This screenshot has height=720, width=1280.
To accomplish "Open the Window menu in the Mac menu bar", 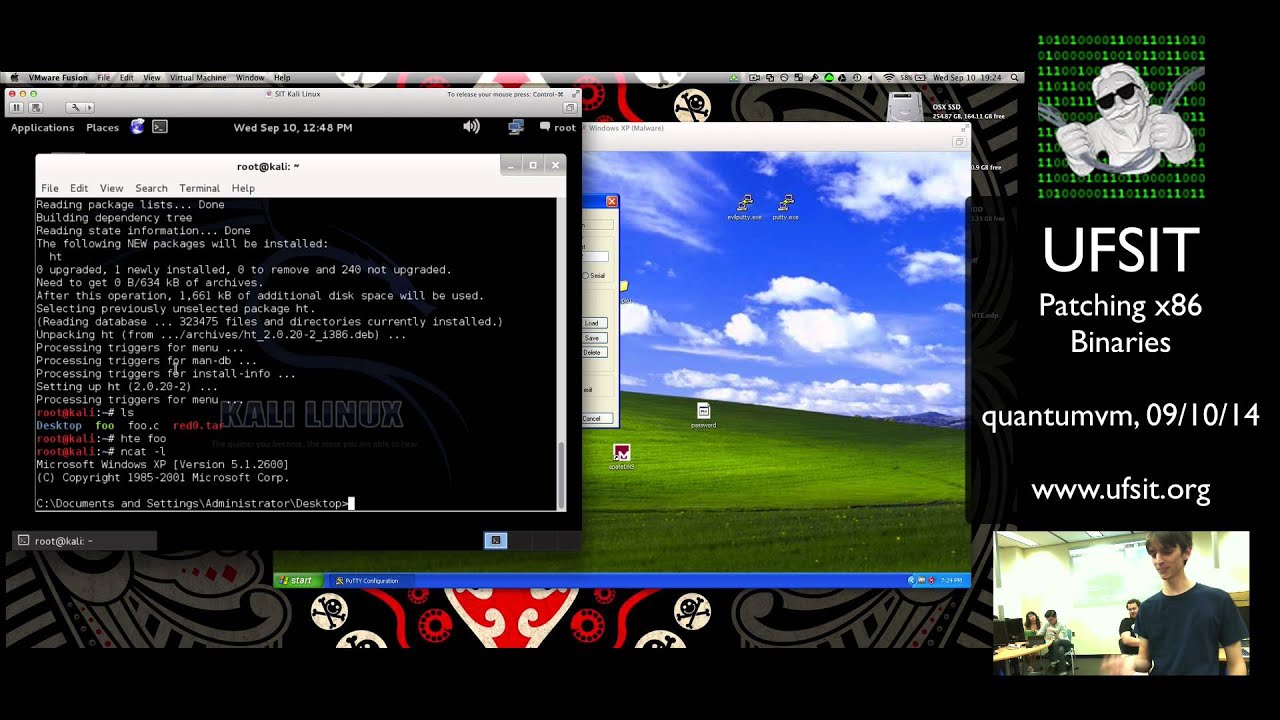I will coord(250,78).
